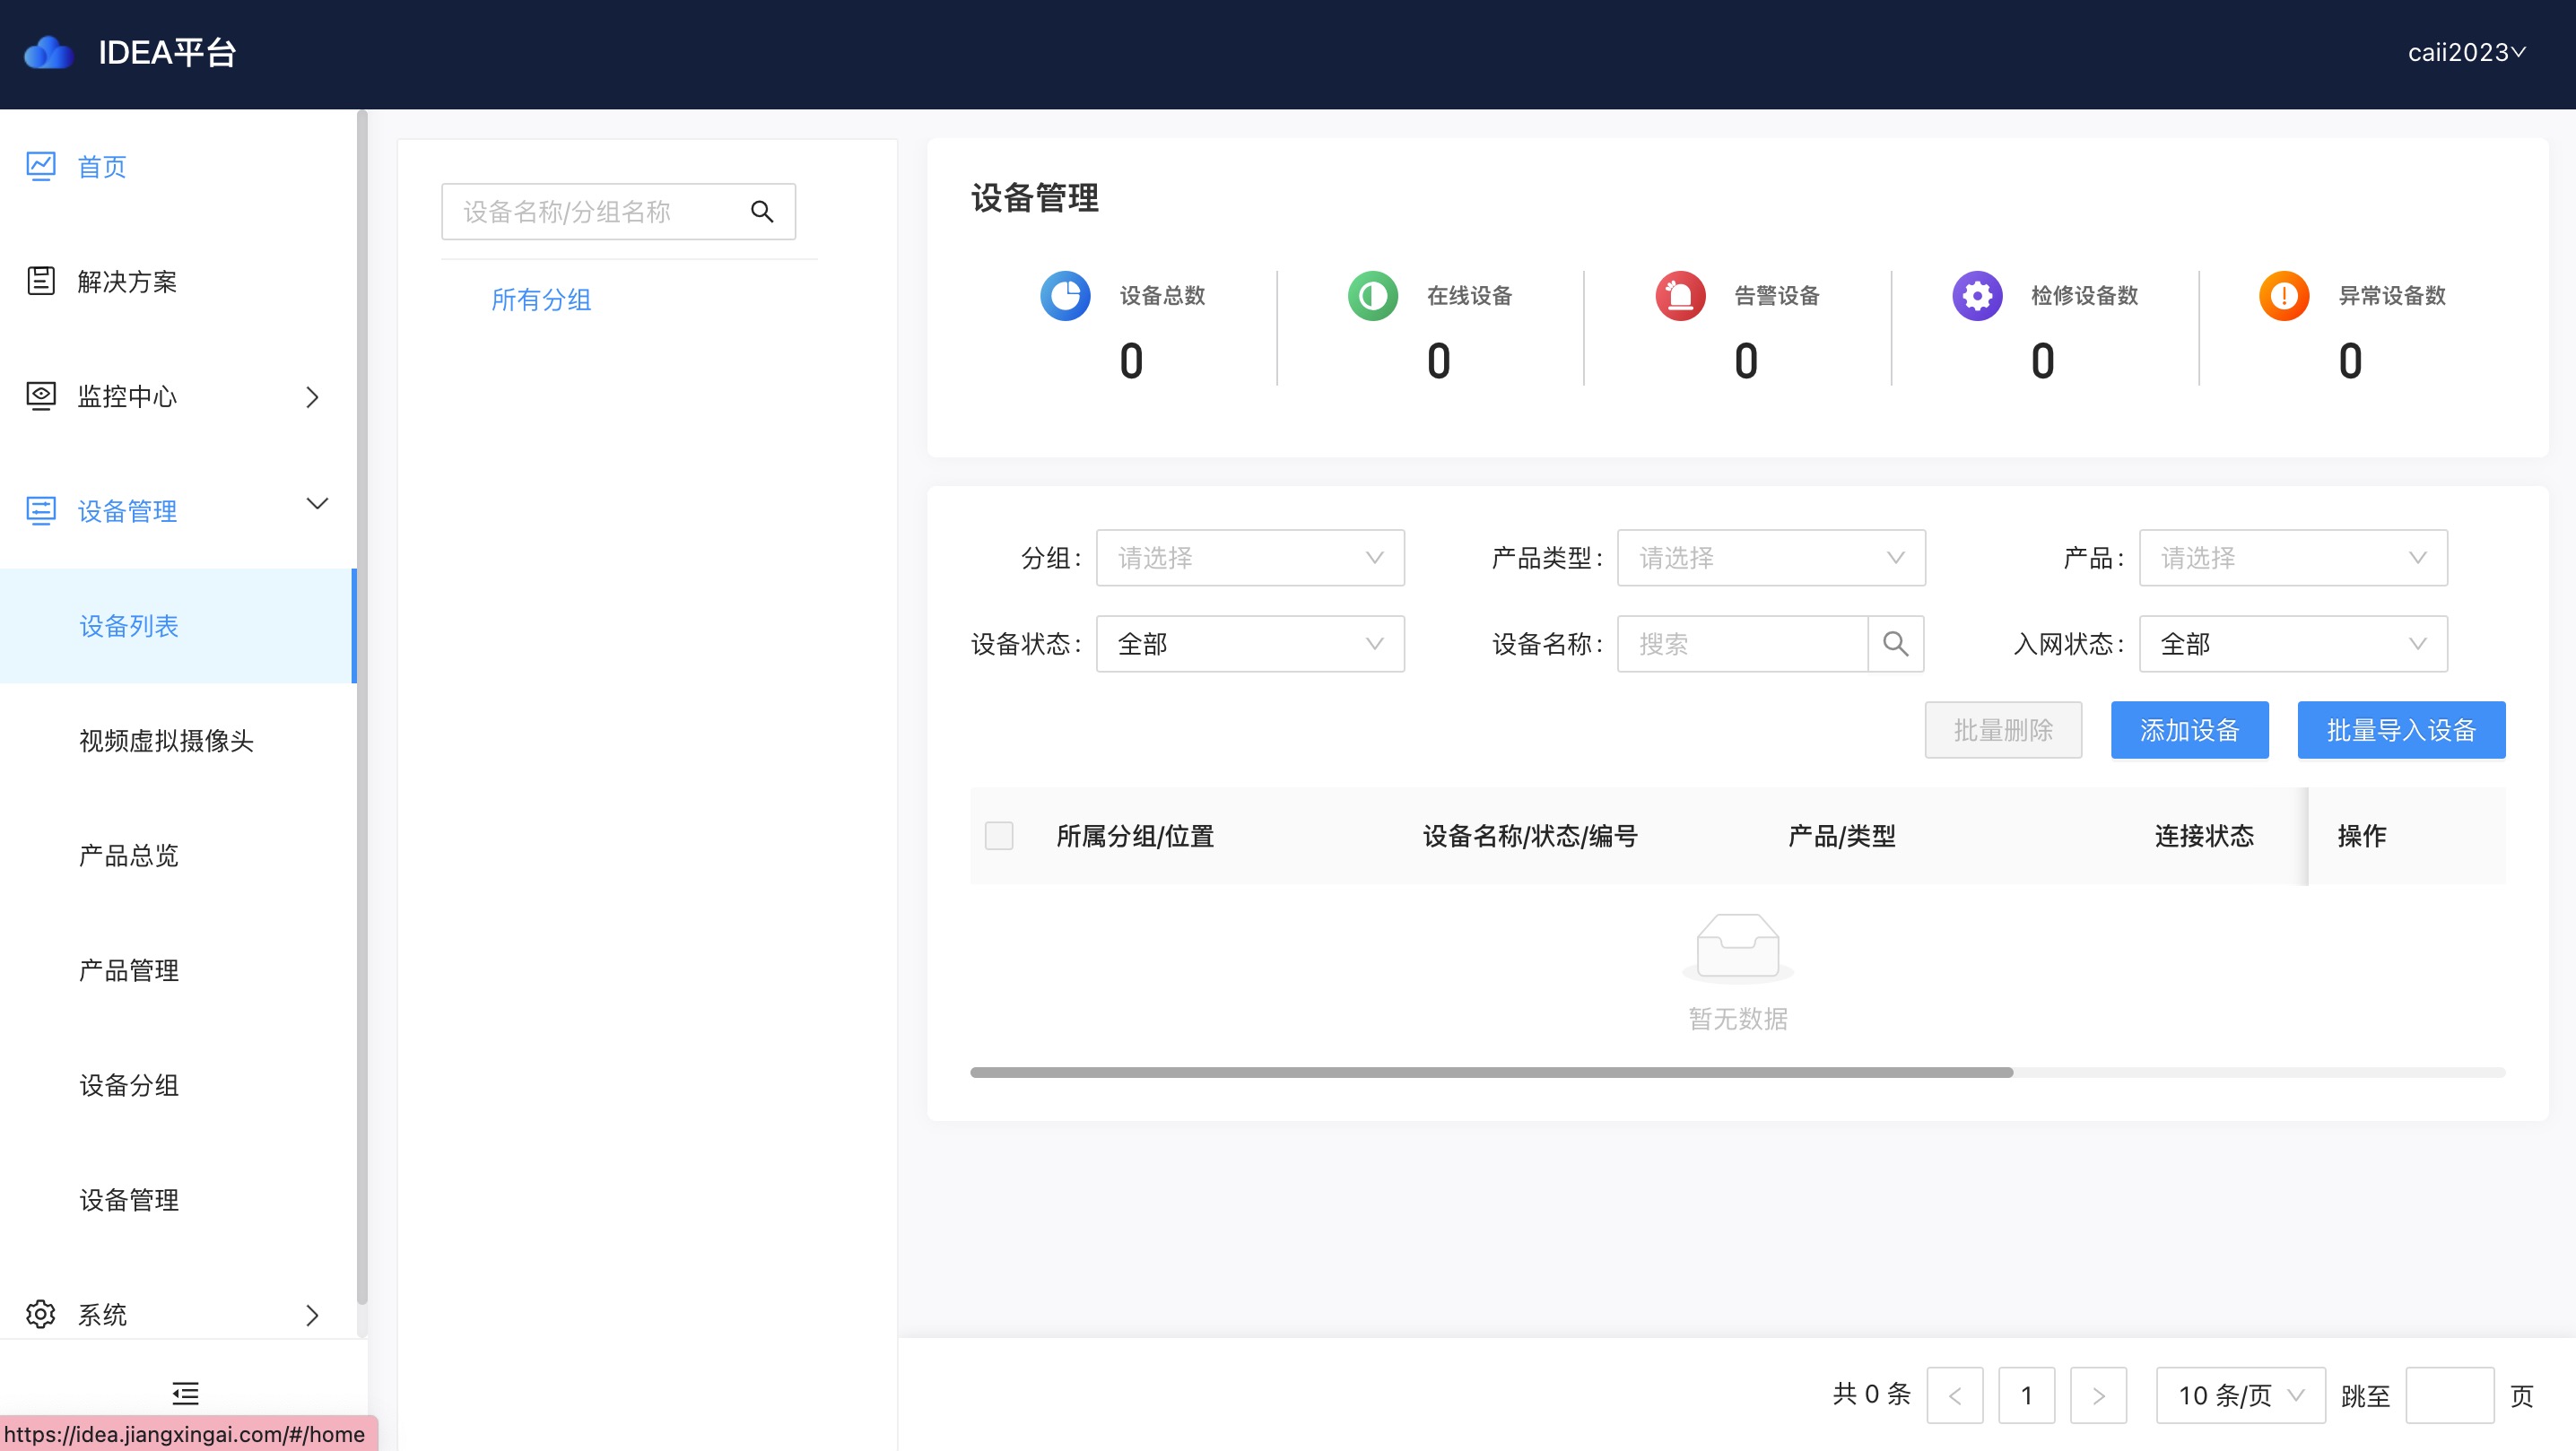The image size is (2576, 1451).
Task: Select 所有分组 in group tree
Action: pos(541,299)
